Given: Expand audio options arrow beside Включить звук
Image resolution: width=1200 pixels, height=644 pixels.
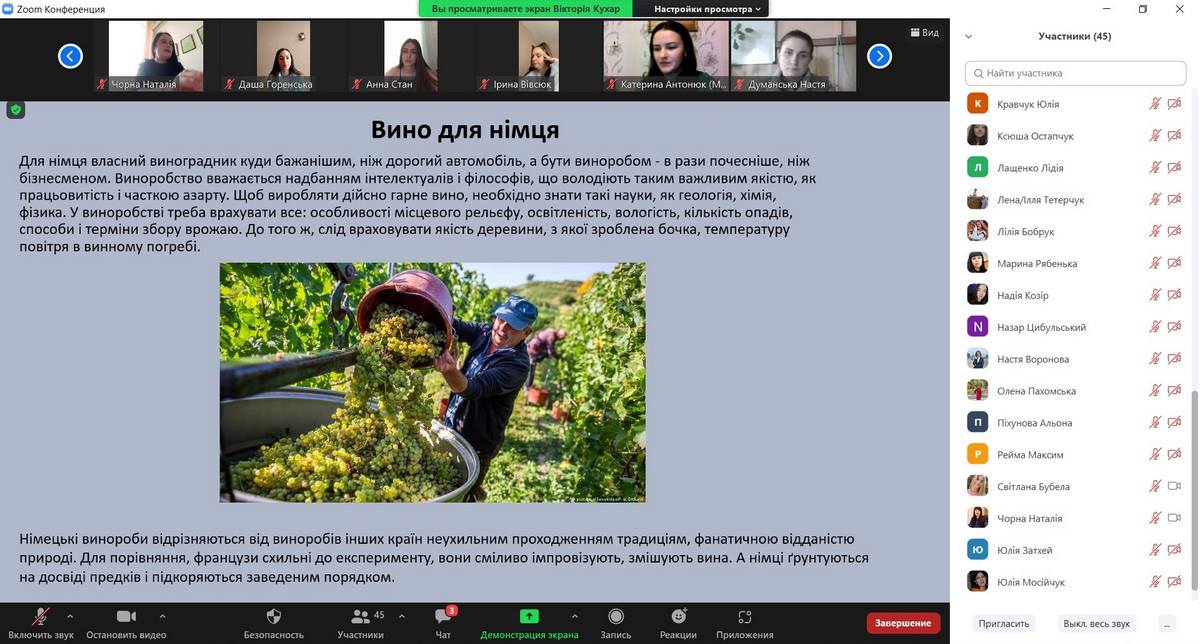Looking at the screenshot, I should click(70, 616).
